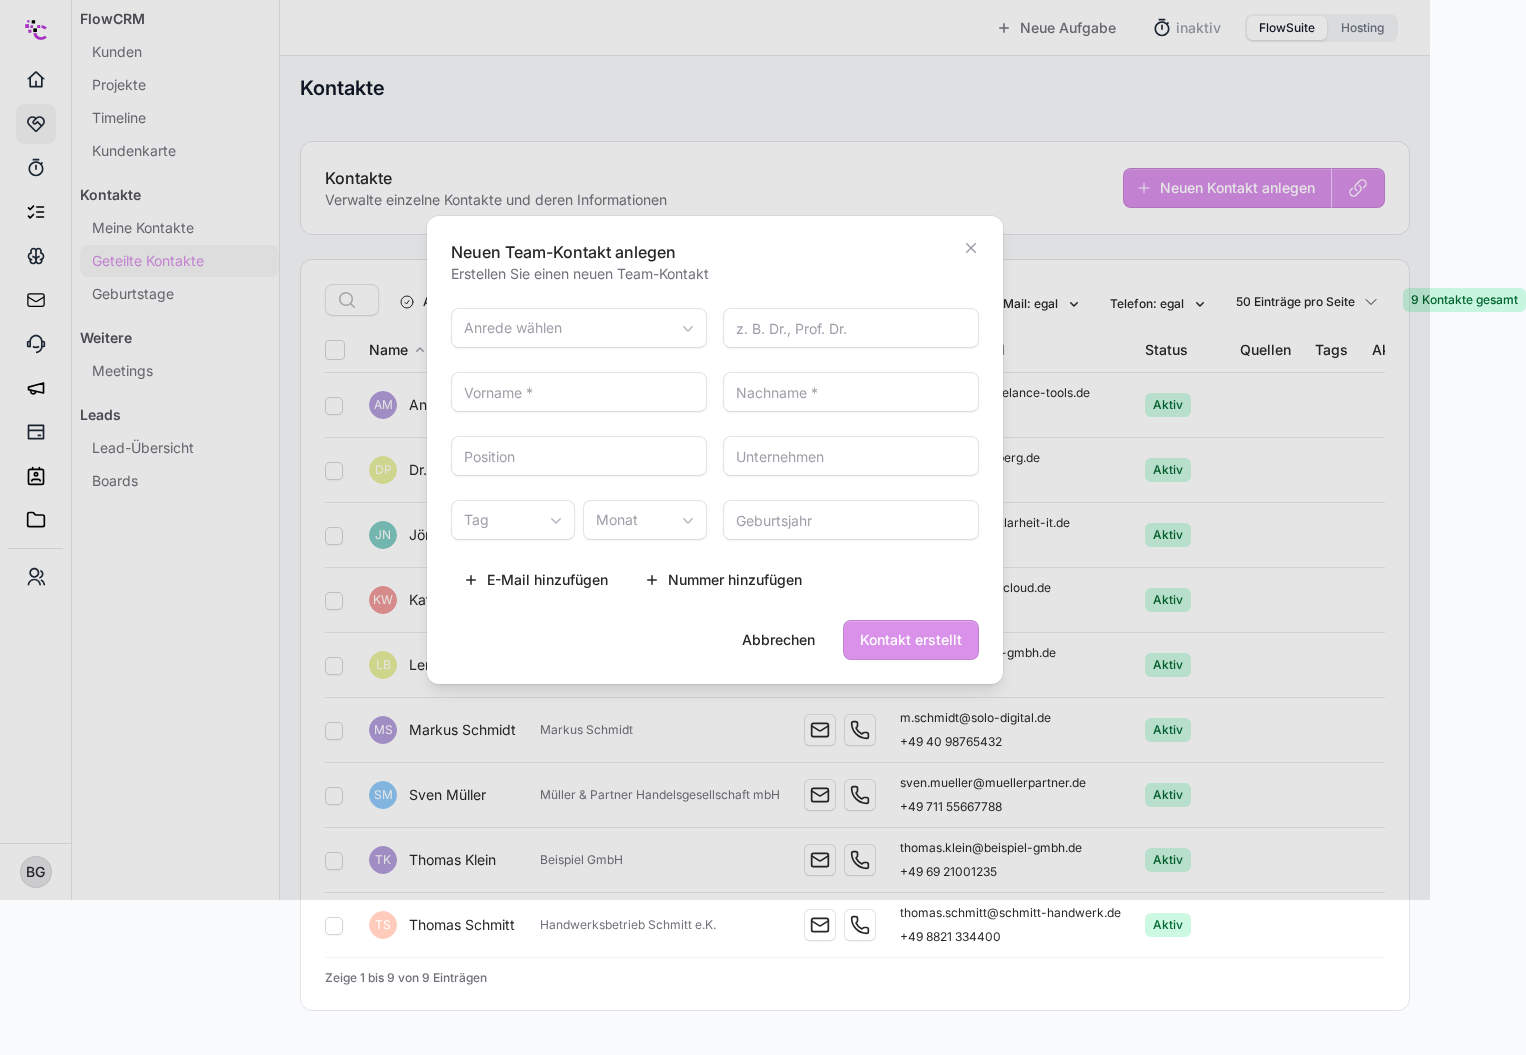The height and width of the screenshot is (1055, 1526).
Task: Click the email icon in Thomas Schmitt's row
Action: tap(820, 925)
